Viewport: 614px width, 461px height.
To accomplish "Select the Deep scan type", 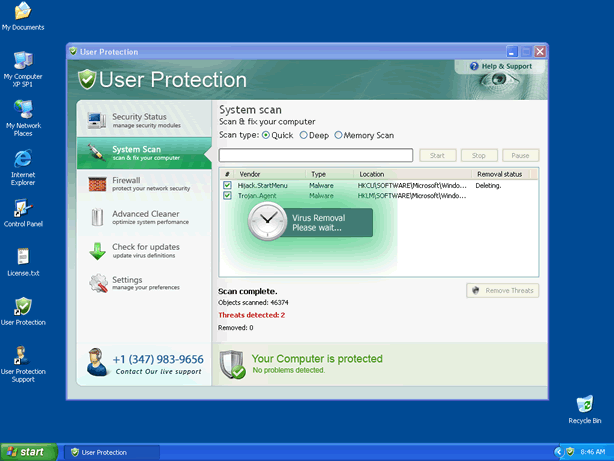I will [x=304, y=135].
